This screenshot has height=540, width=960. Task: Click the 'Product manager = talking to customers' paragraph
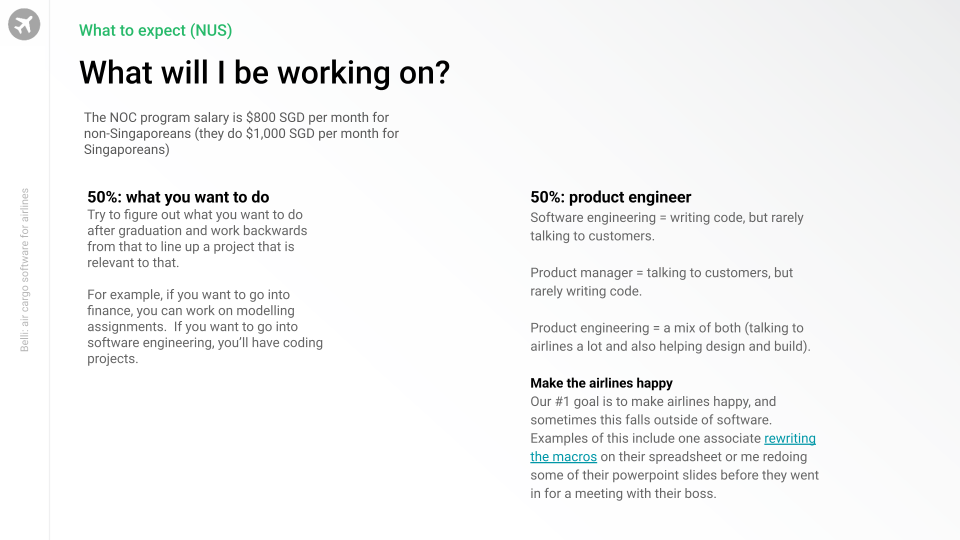(x=661, y=282)
